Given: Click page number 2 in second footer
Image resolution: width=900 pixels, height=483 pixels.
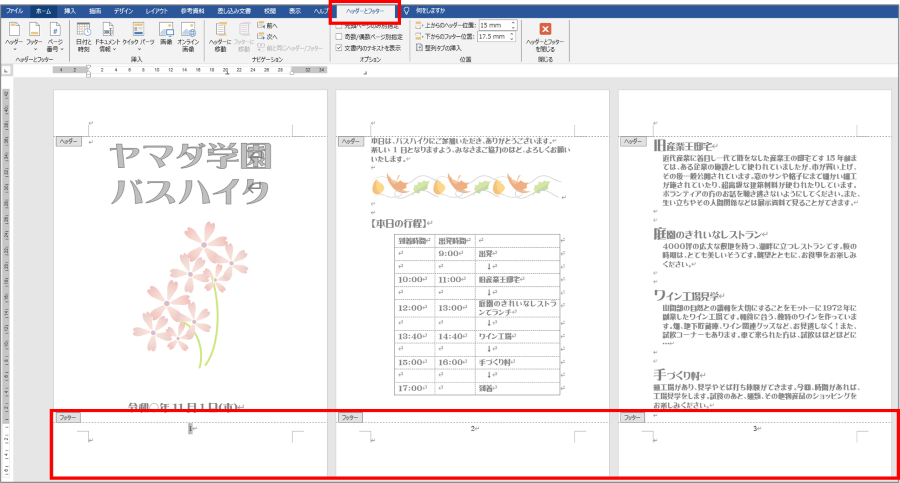Looking at the screenshot, I should click(473, 428).
